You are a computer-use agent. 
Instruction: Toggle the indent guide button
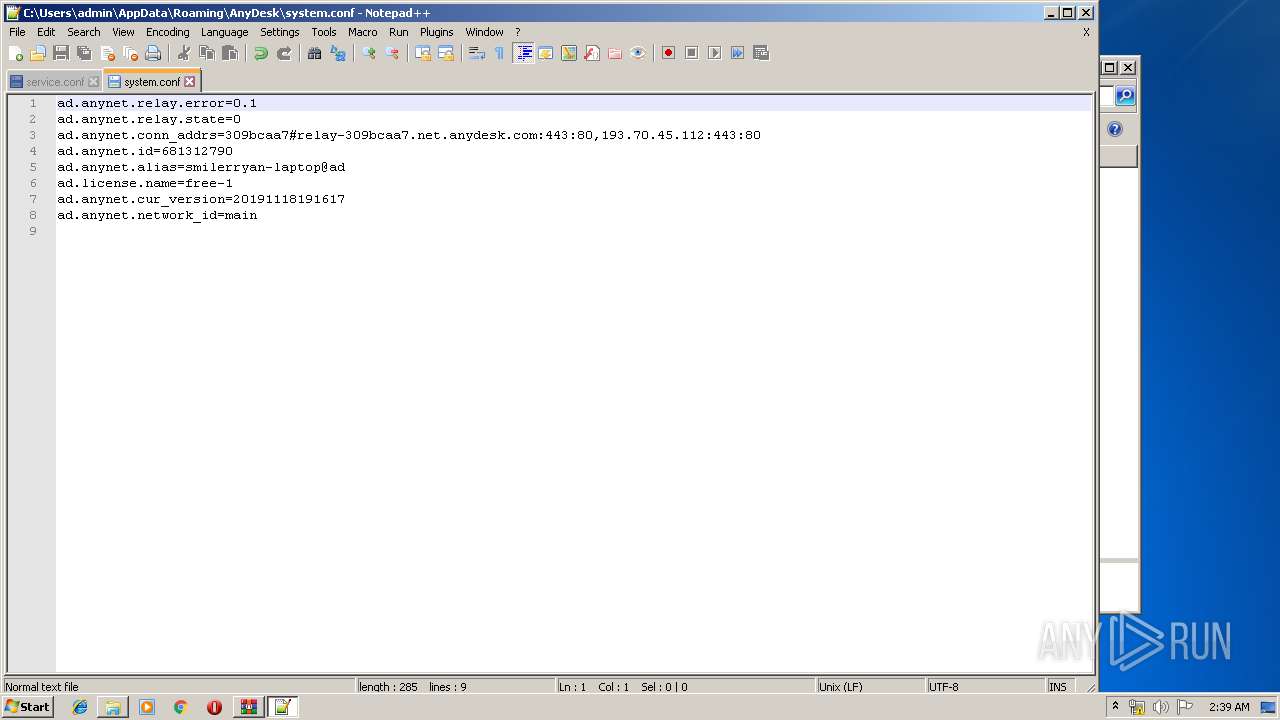tap(523, 53)
